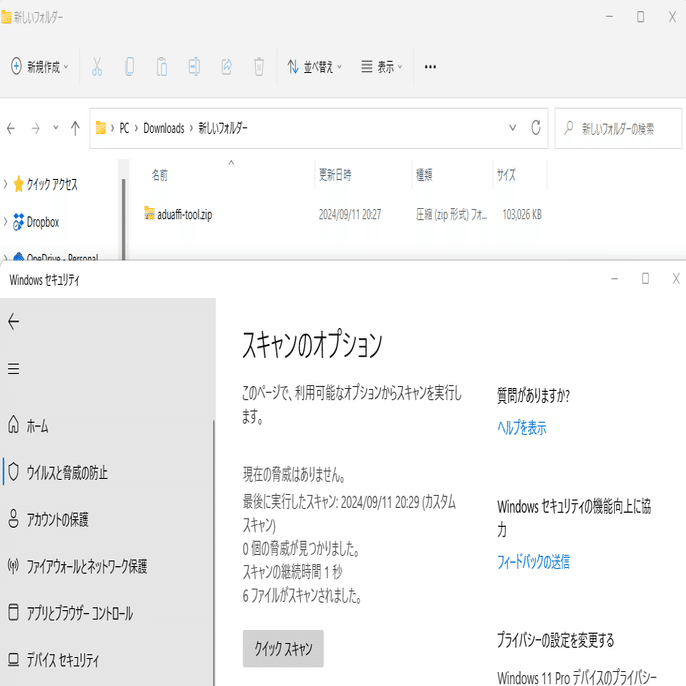This screenshot has height=686, width=686.
Task: Click the Cut scissors icon in Explorer toolbar
Action: tap(97, 66)
